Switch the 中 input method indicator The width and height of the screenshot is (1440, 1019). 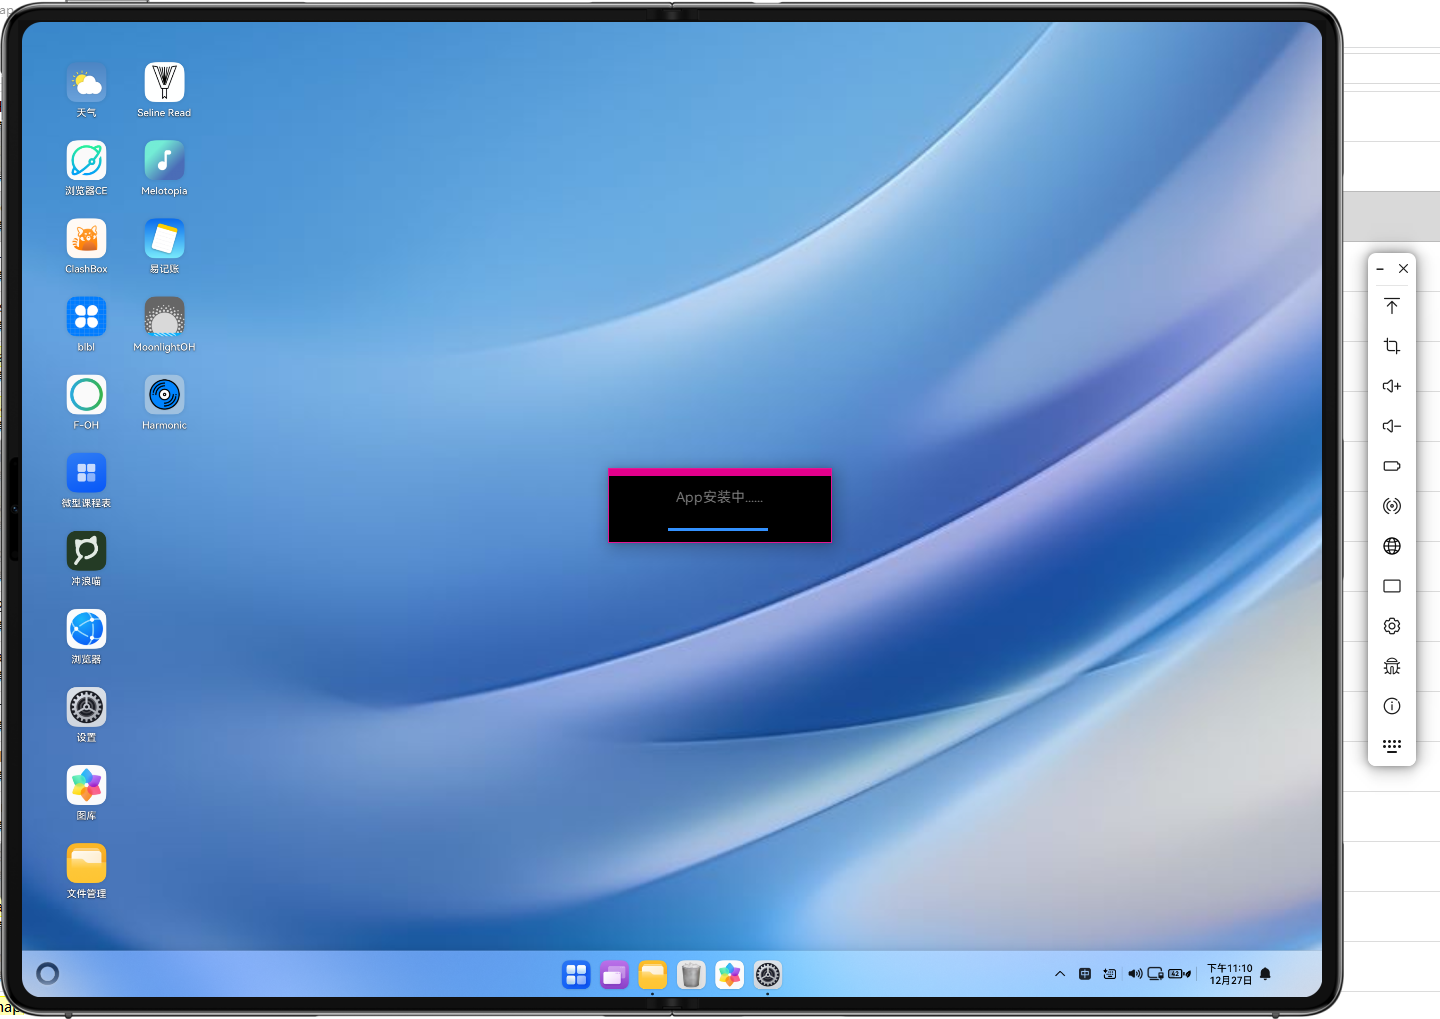point(1085,974)
